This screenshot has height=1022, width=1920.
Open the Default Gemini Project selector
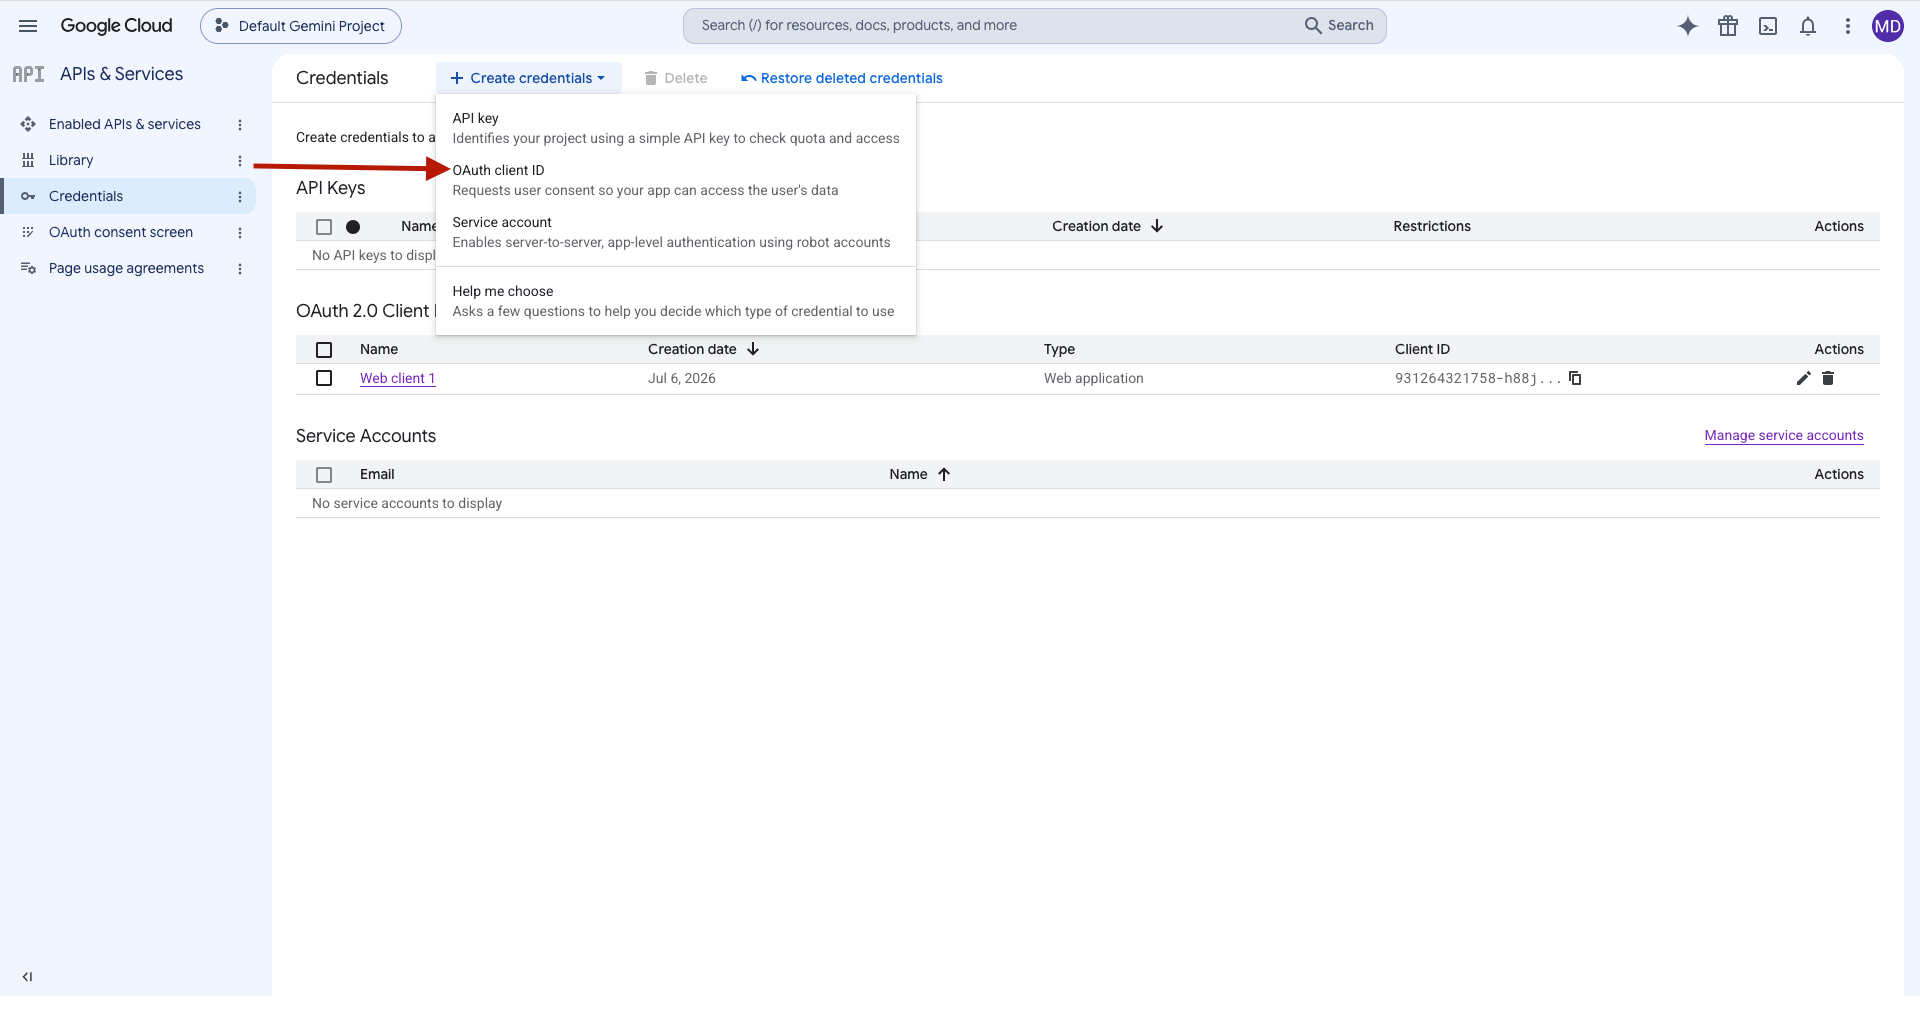(301, 26)
